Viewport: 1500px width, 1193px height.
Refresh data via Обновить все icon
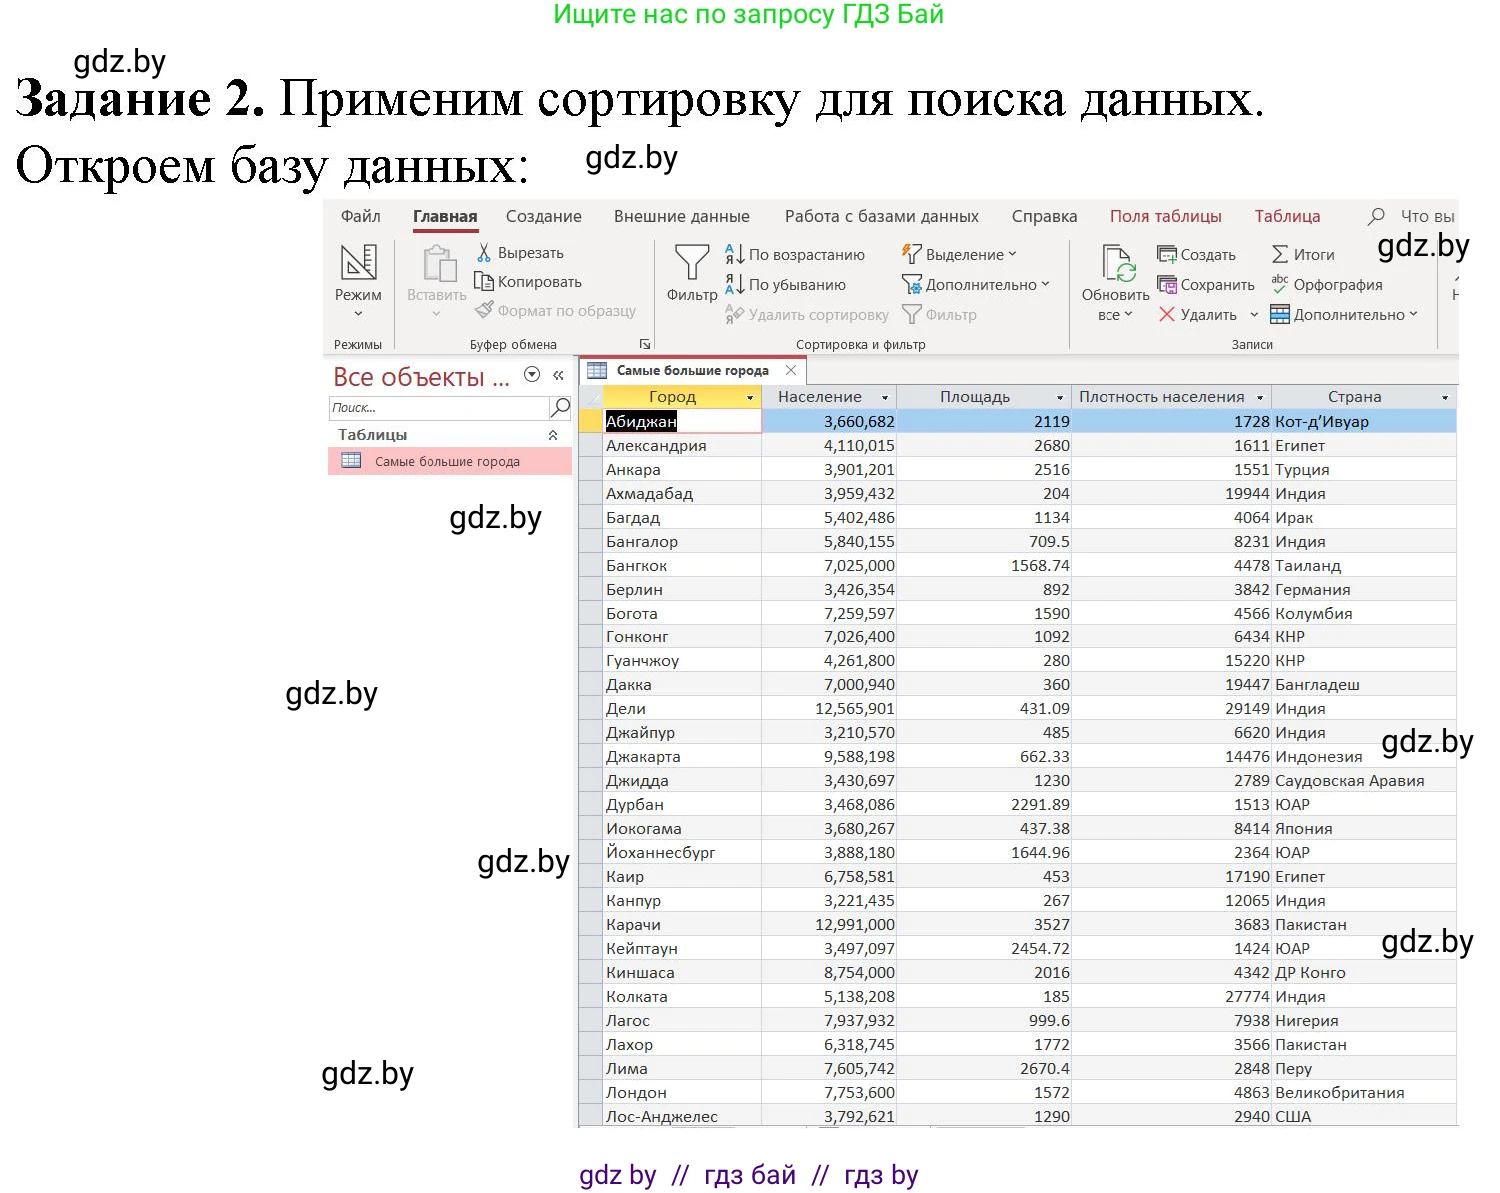pos(1117,262)
